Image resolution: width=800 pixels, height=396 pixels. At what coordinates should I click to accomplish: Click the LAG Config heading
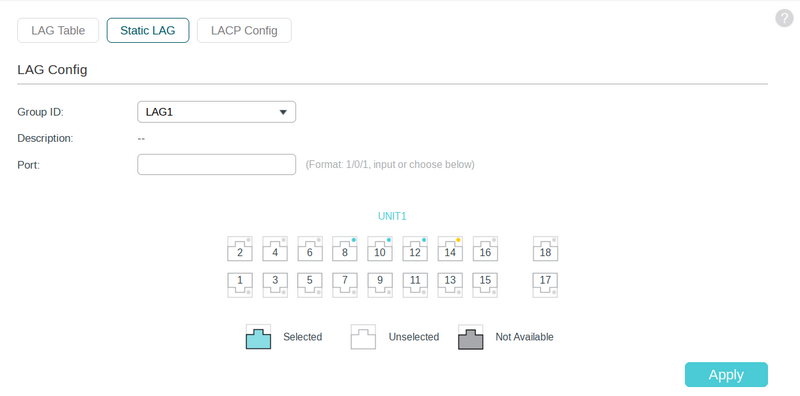(x=52, y=70)
